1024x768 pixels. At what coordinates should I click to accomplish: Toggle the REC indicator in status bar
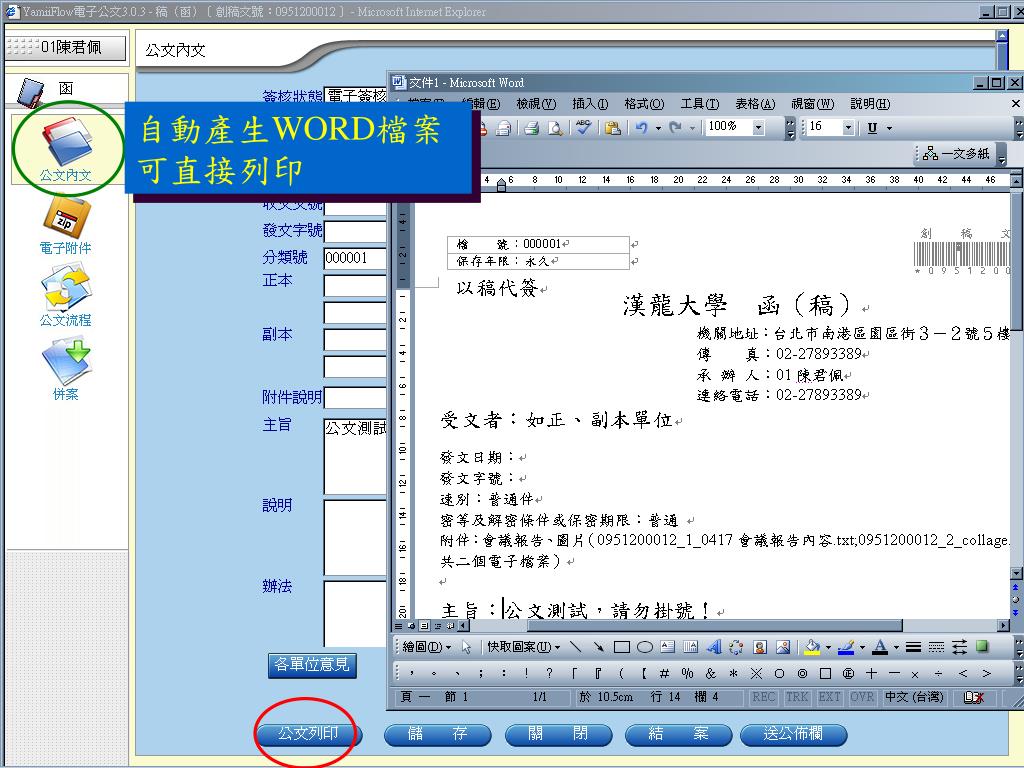763,697
